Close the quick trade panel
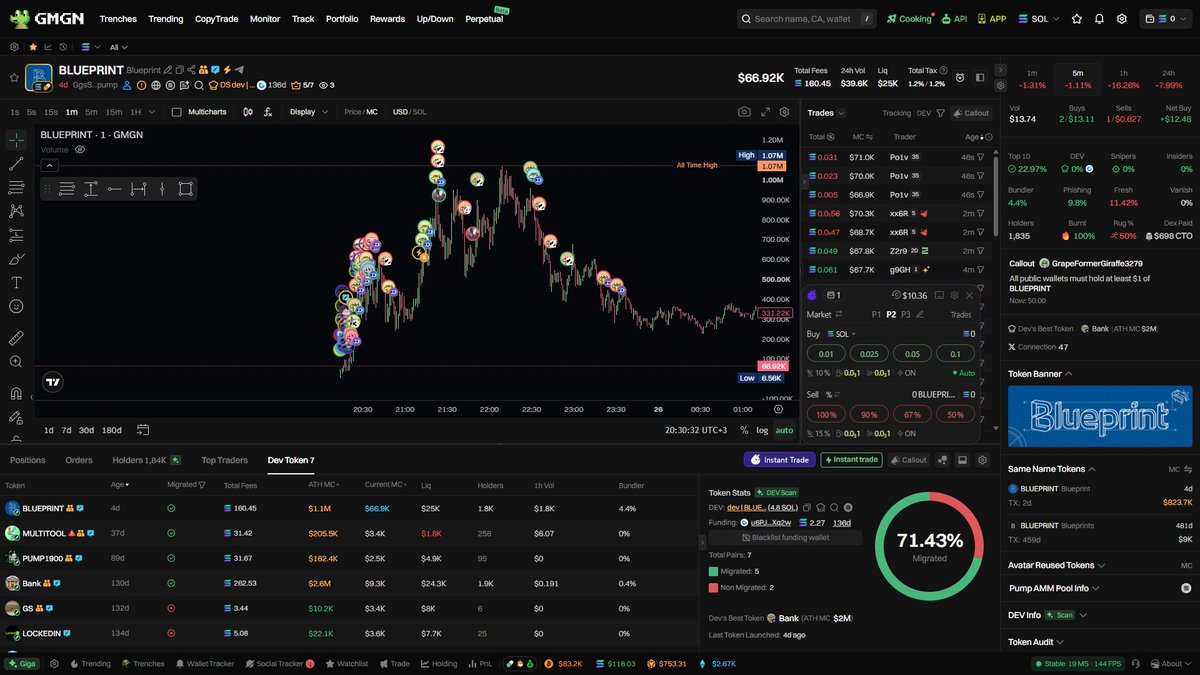This screenshot has width=1200, height=675. tap(969, 295)
